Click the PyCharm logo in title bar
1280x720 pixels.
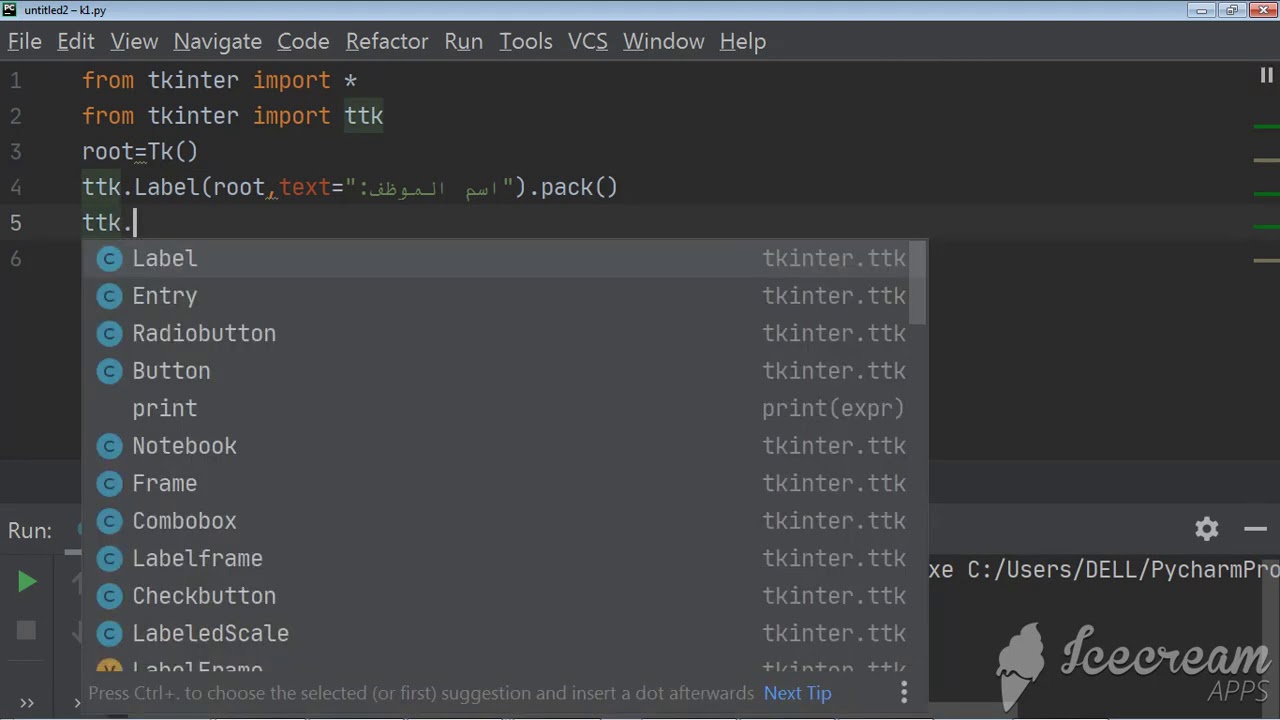[10, 10]
